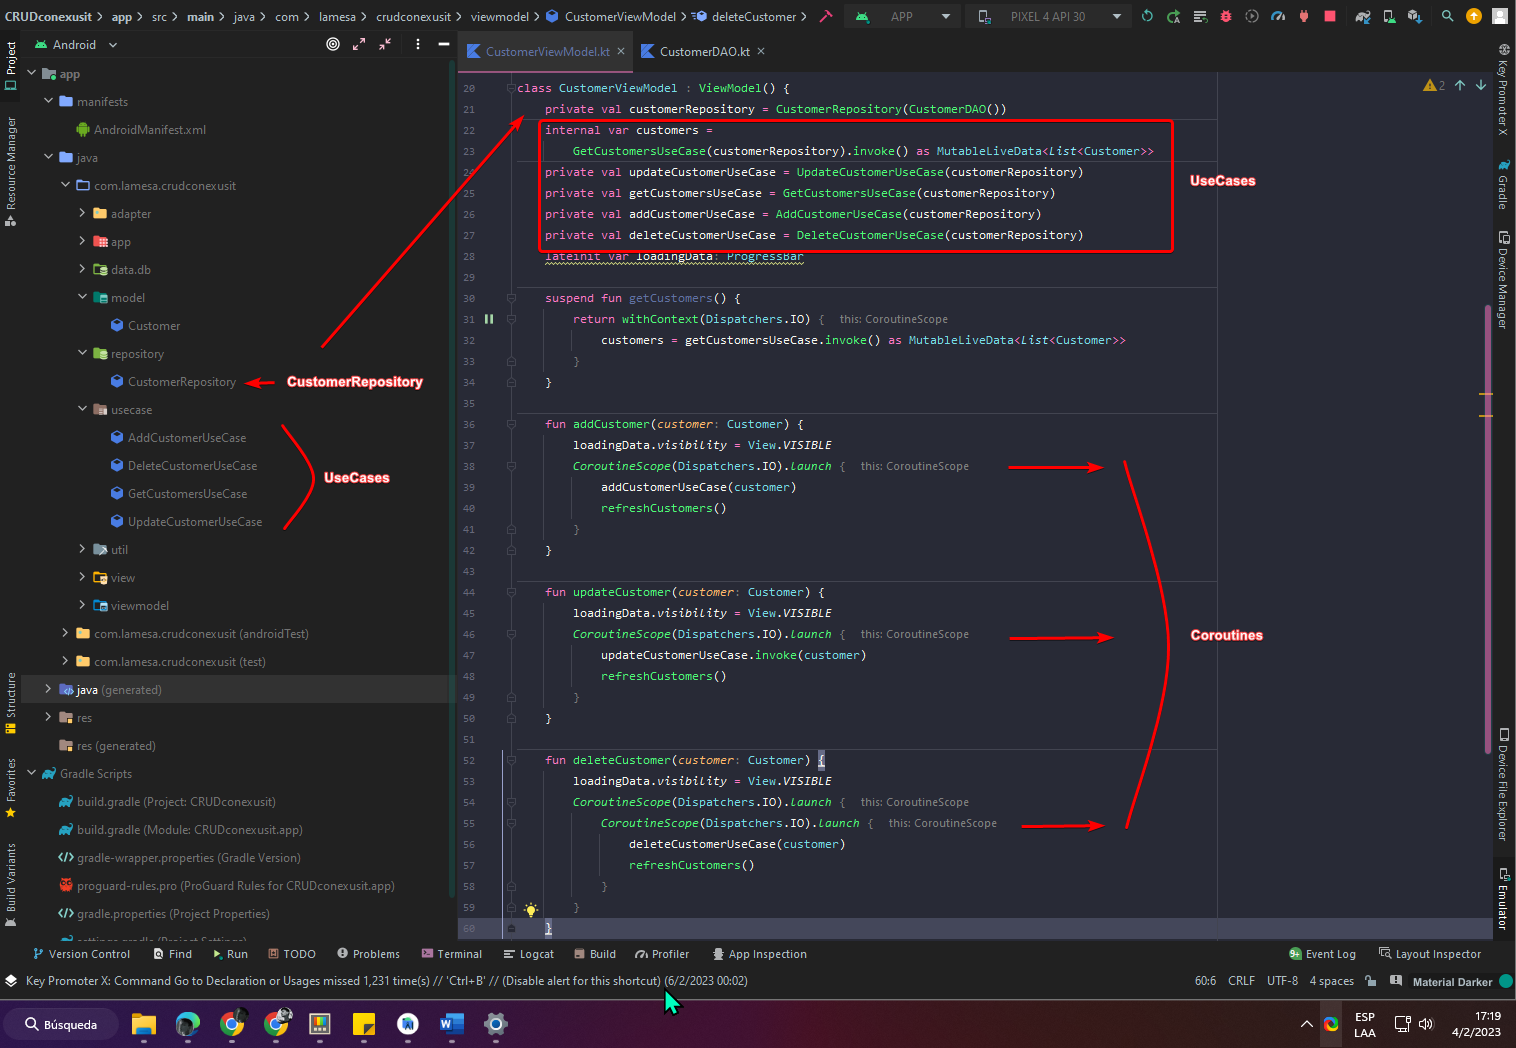Expand the view folder in the project tree
Viewport: 1516px width, 1048px height.
coord(84,577)
